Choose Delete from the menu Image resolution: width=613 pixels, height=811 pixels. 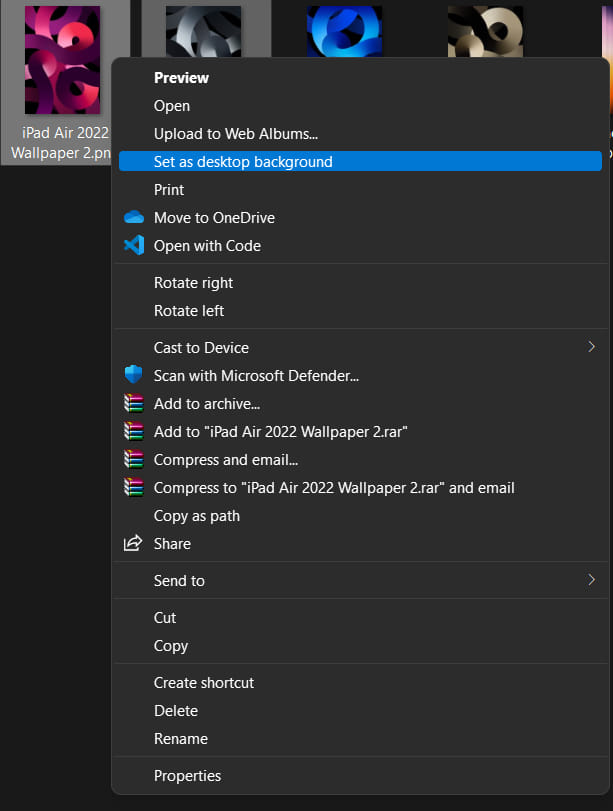tap(360, 711)
